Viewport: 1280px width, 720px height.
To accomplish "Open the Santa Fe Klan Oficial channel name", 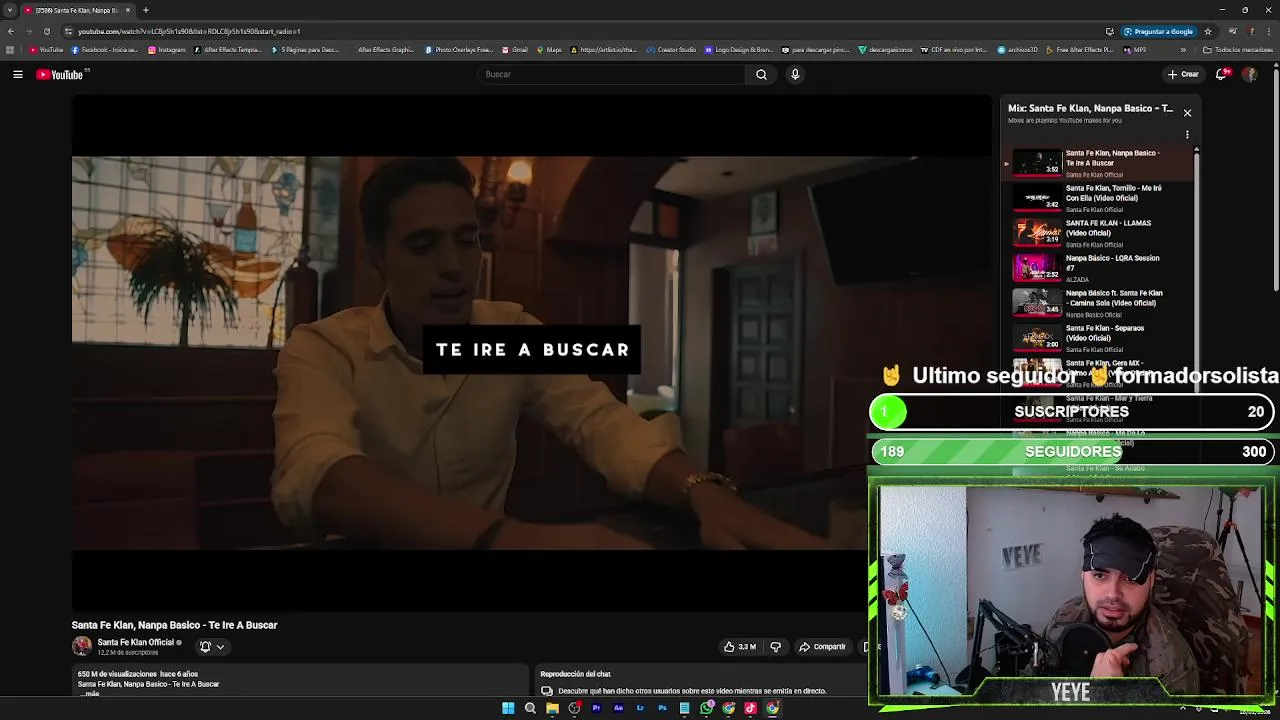I will click(135, 642).
